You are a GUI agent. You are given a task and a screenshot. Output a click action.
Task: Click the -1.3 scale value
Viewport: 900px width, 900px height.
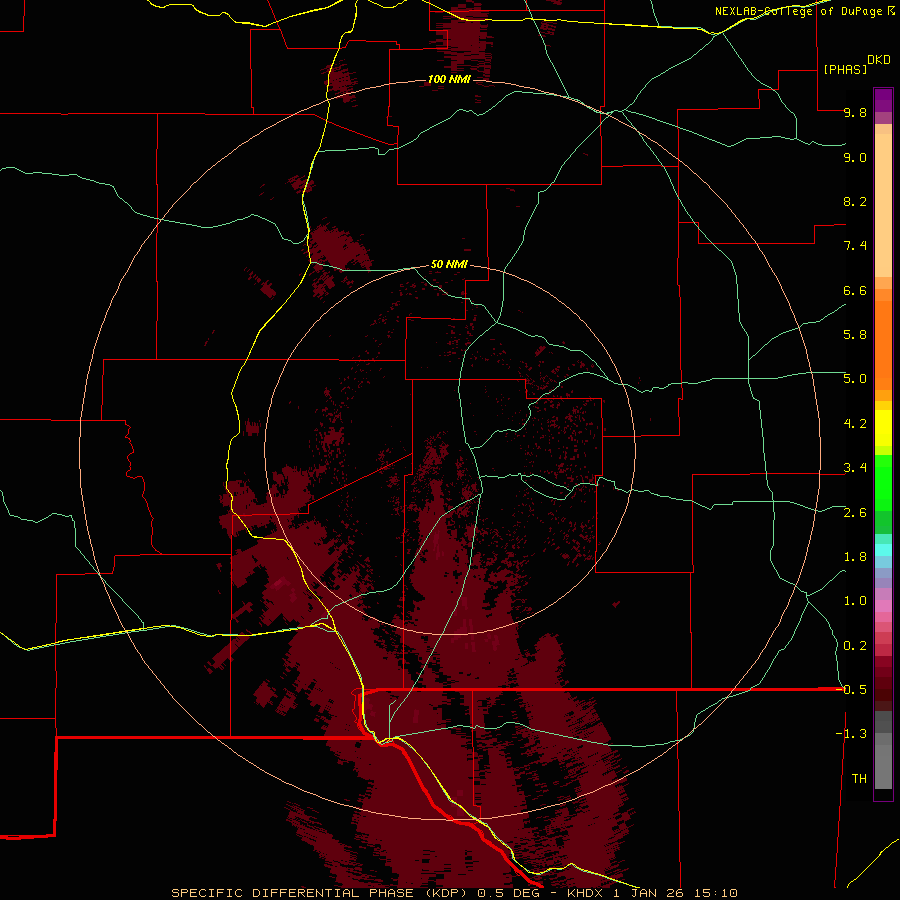pyautogui.click(x=851, y=734)
